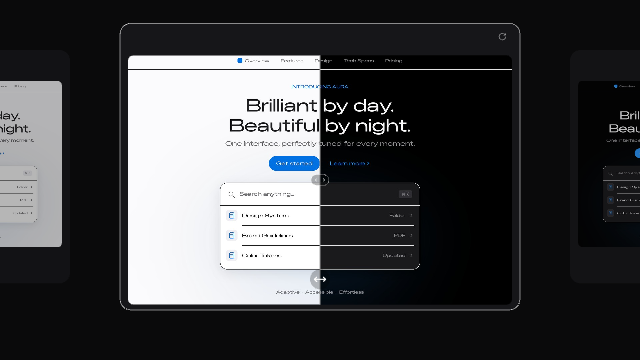The height and width of the screenshot is (360, 640).
Task: Click the blue logo icon in the navbar
Action: (x=240, y=60)
